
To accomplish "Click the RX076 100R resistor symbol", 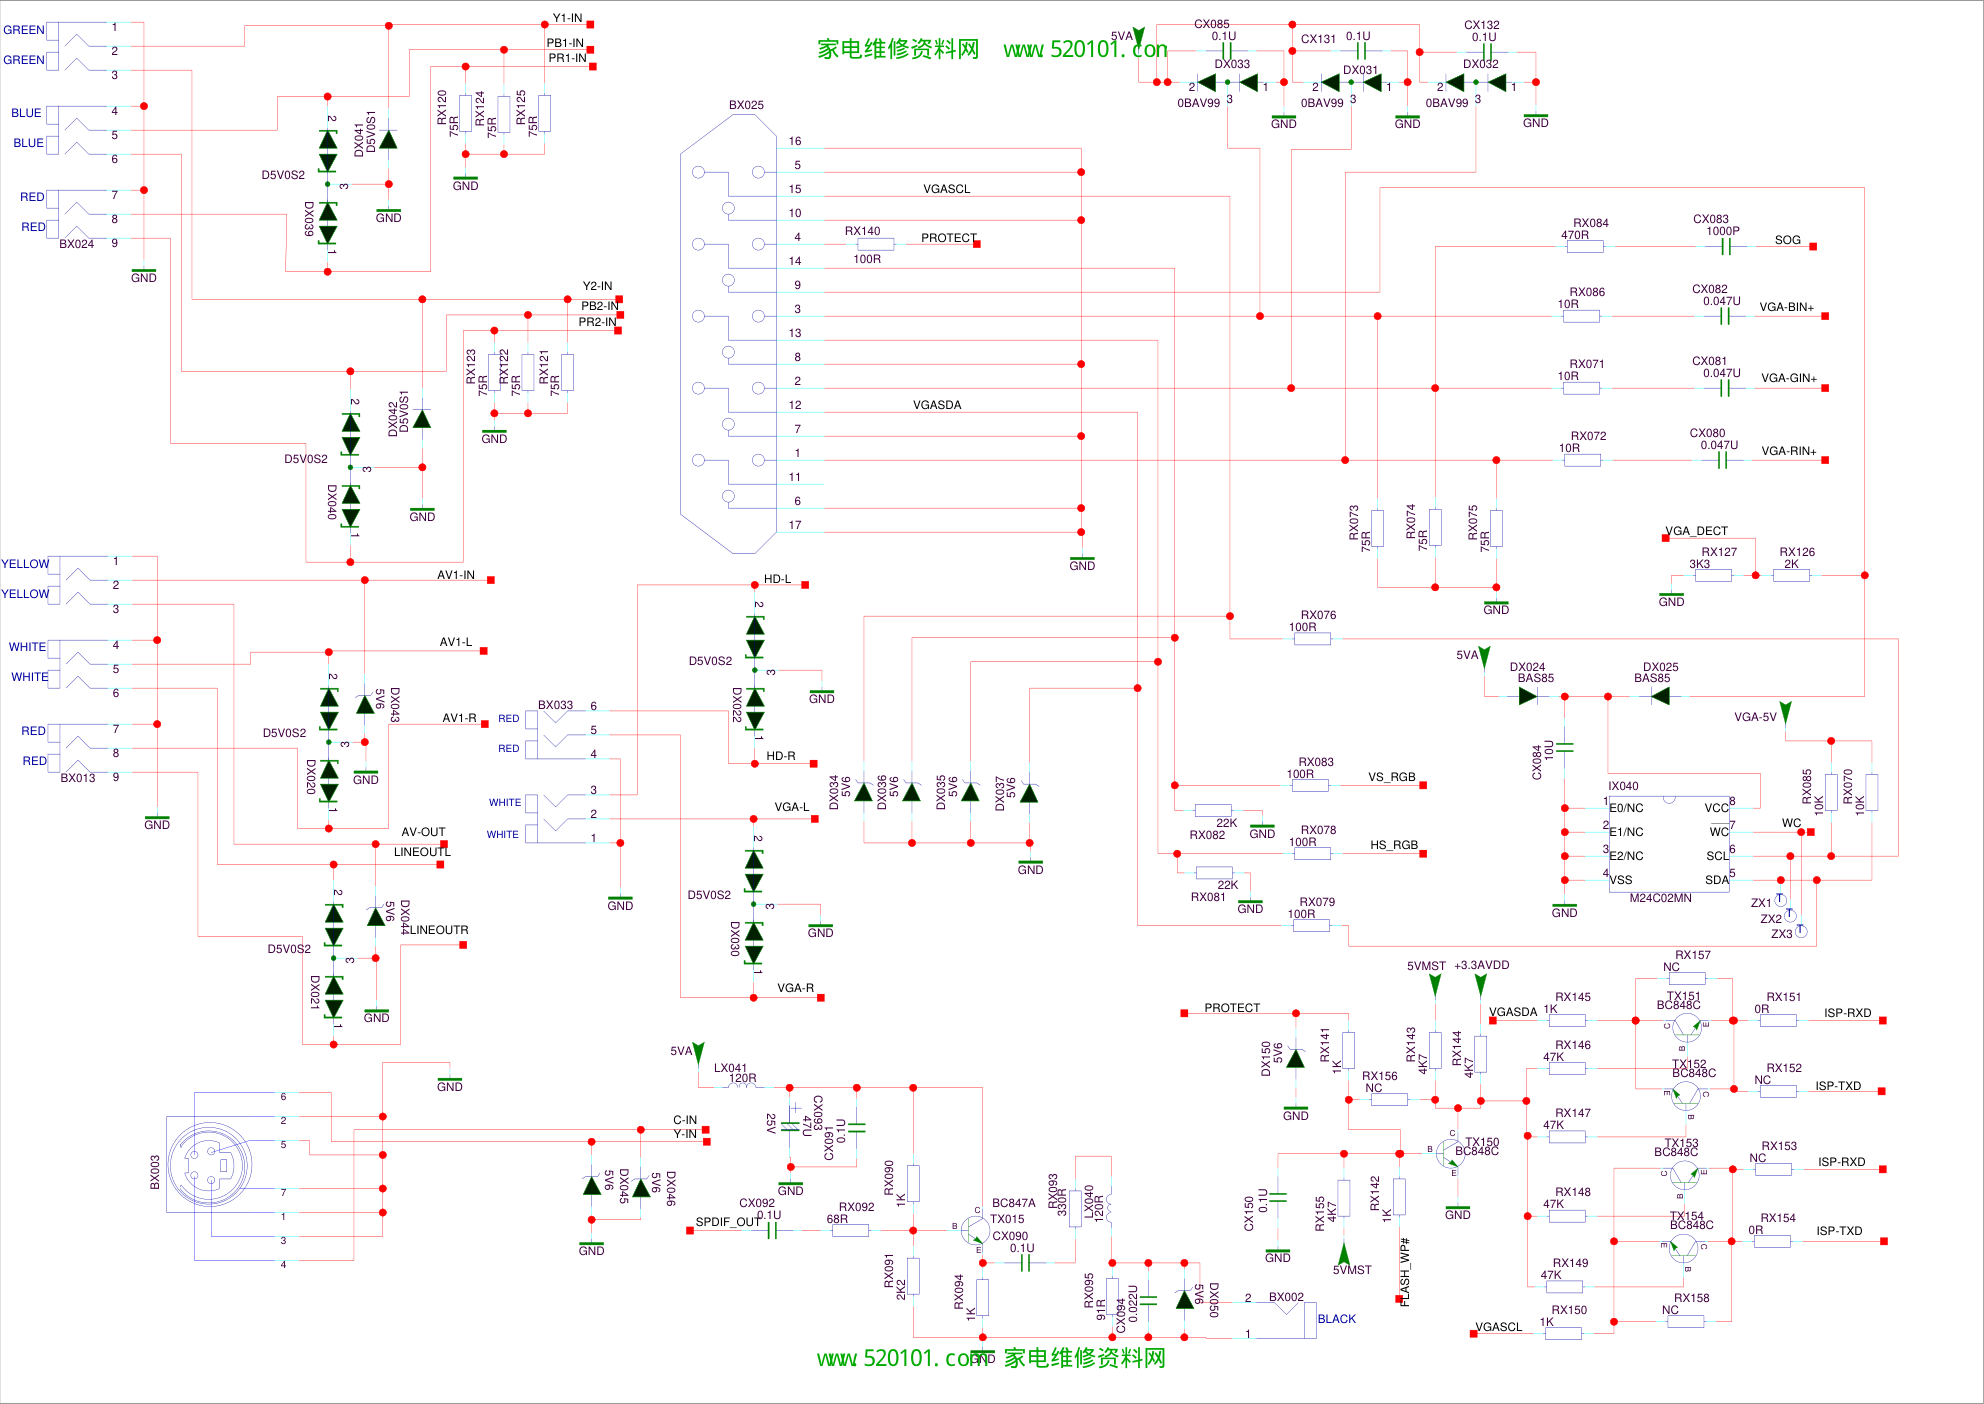I will pyautogui.click(x=1312, y=638).
